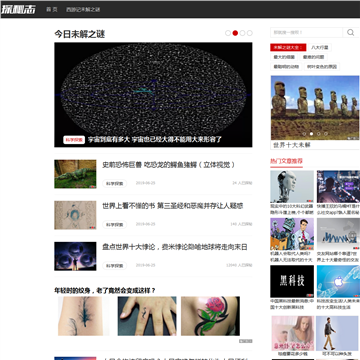Viewport: 360px width, 360px height.
Task: Click the magnifier search icon
Action: point(351,32)
